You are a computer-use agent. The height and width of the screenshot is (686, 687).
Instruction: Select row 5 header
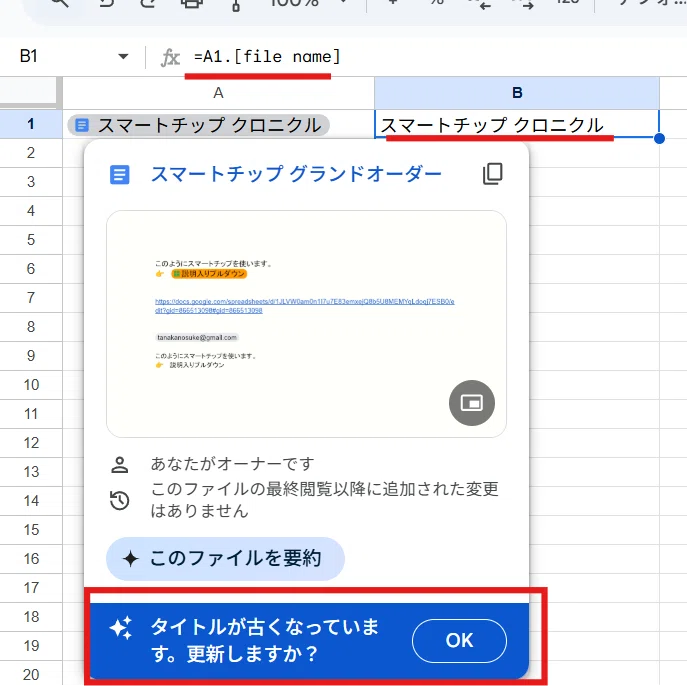pos(31,240)
